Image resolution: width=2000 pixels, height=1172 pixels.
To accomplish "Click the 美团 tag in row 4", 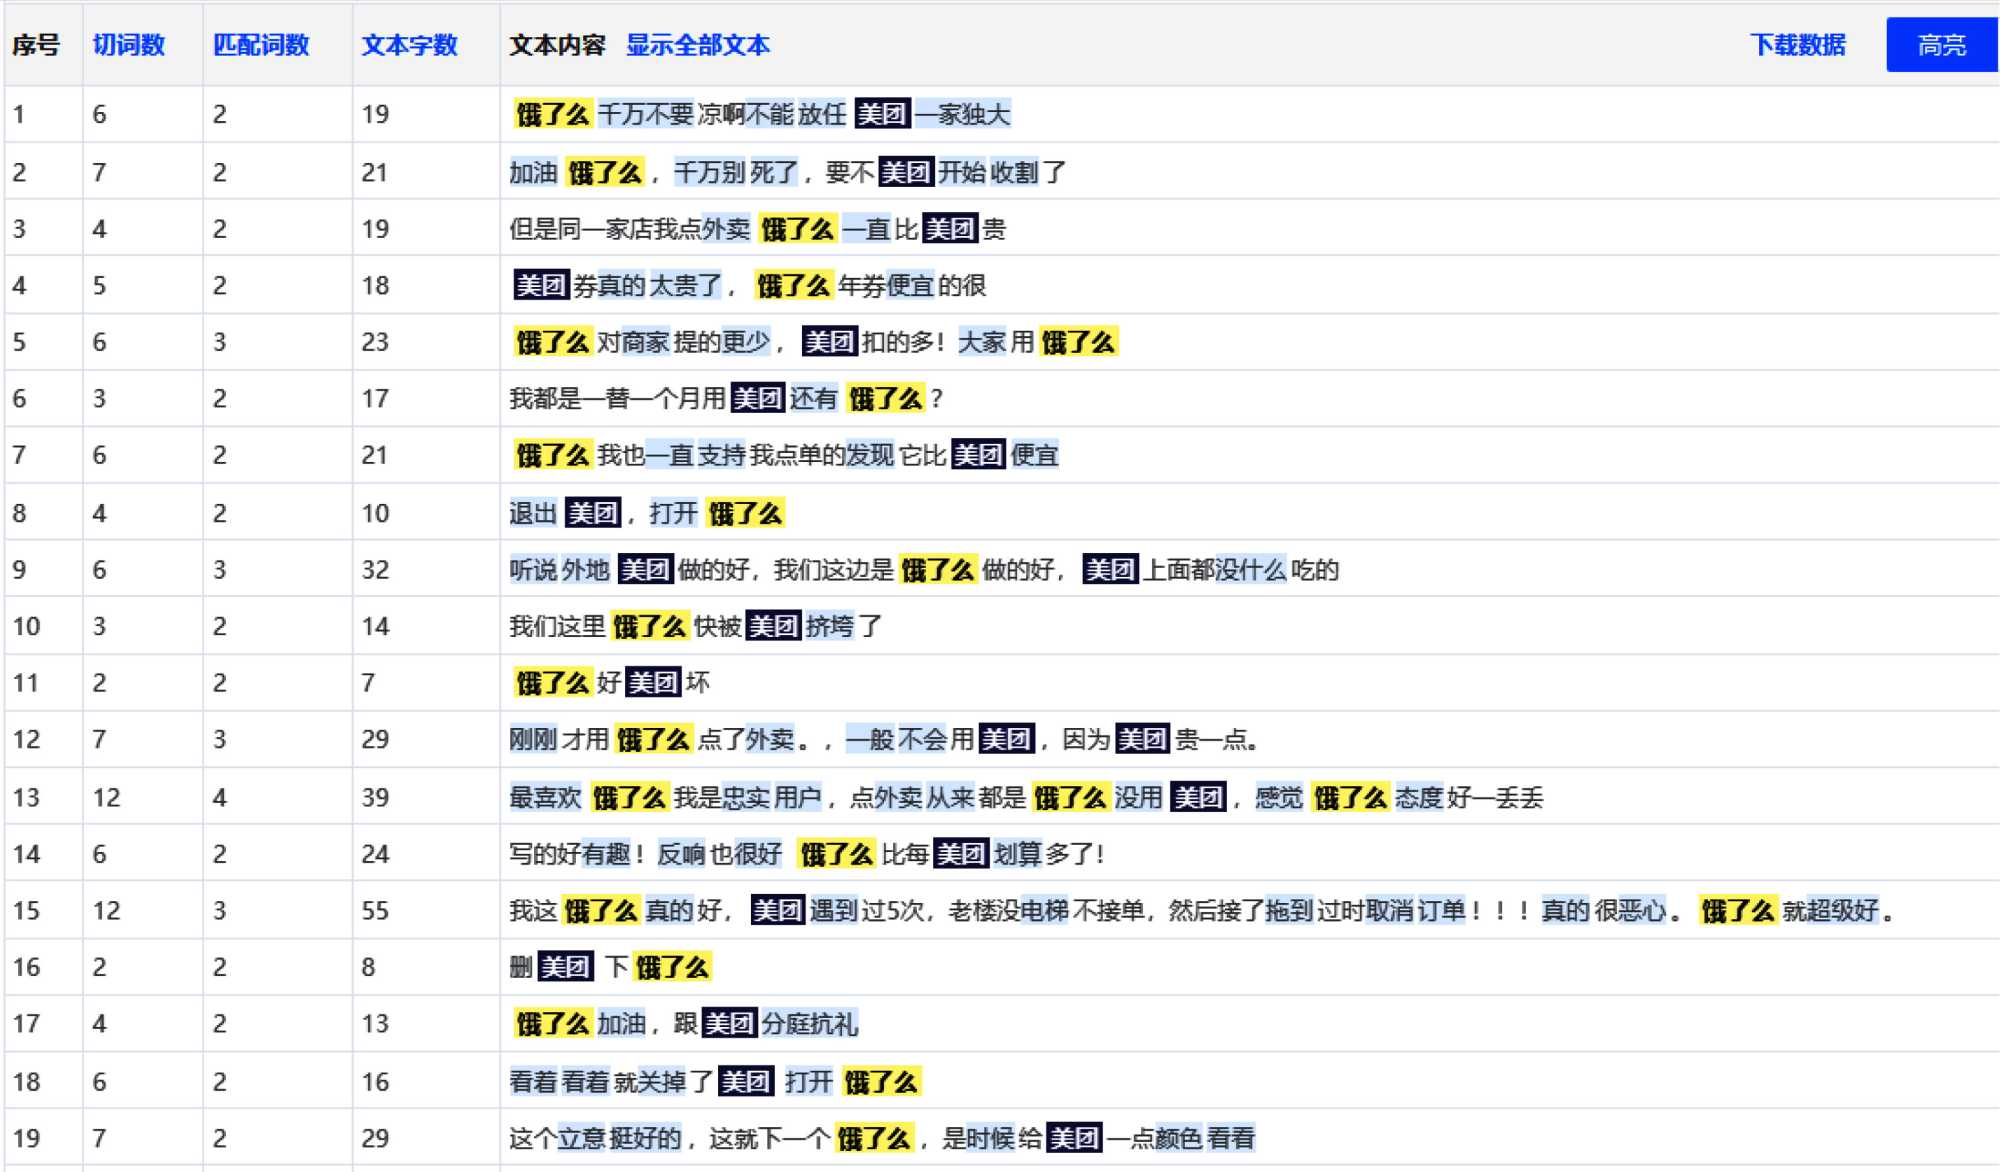I will [x=540, y=285].
